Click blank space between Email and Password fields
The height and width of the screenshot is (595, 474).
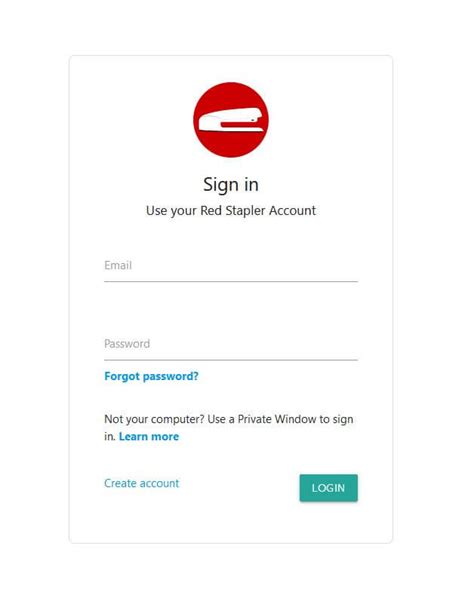pos(231,307)
